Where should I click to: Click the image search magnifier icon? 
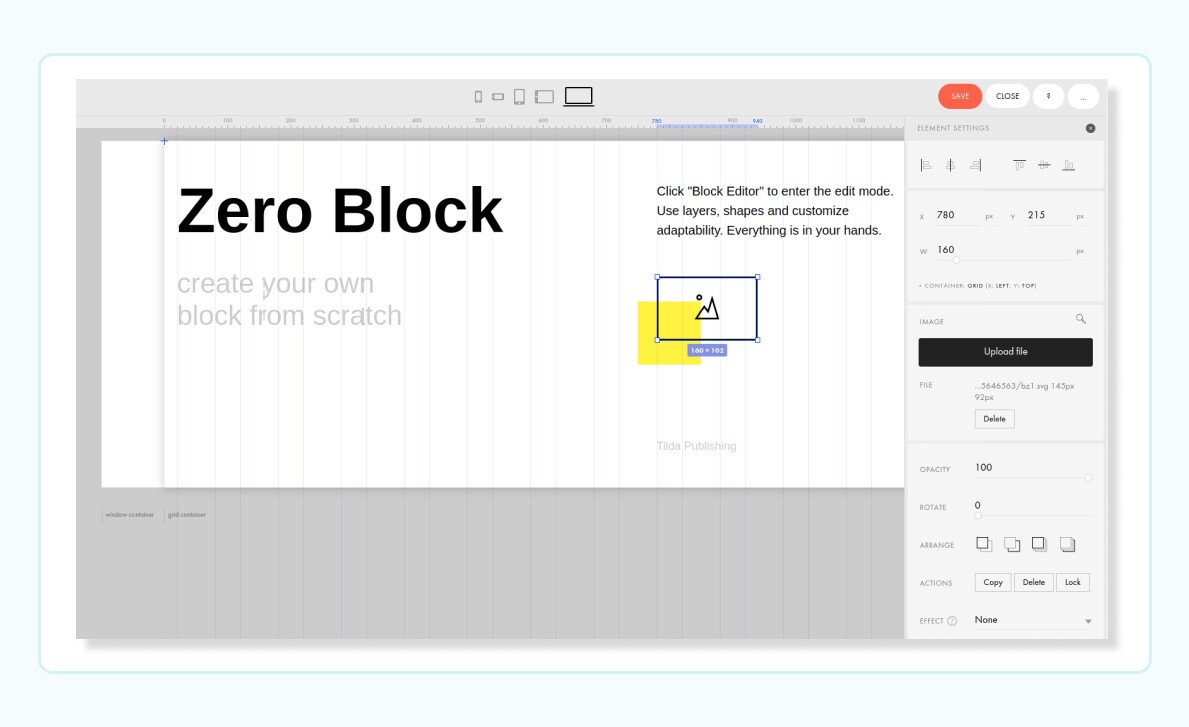click(1081, 319)
